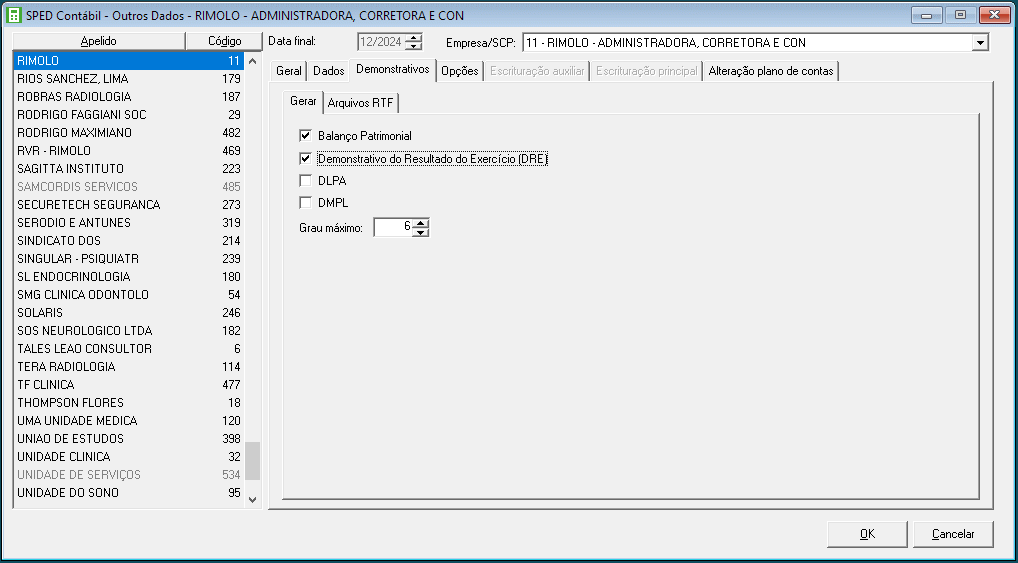Select SOS NEUROLOGICO LTDA row
This screenshot has height=563, width=1018.
click(x=129, y=331)
